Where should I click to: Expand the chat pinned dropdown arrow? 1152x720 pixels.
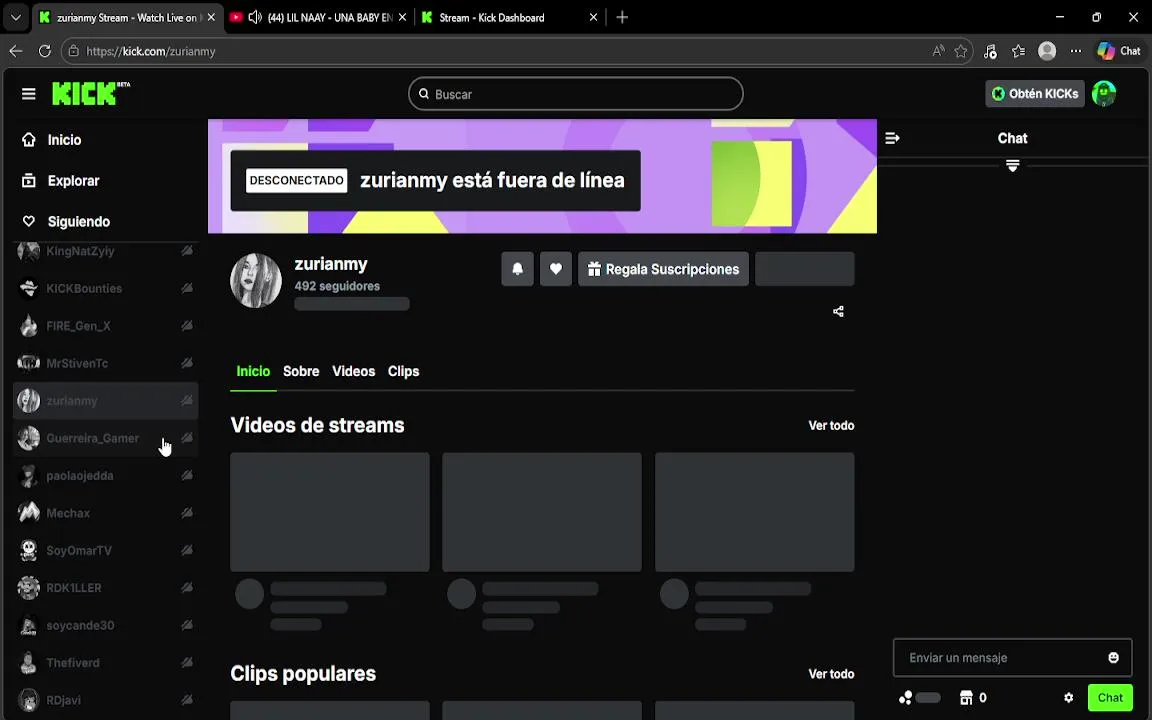[x=1012, y=166]
